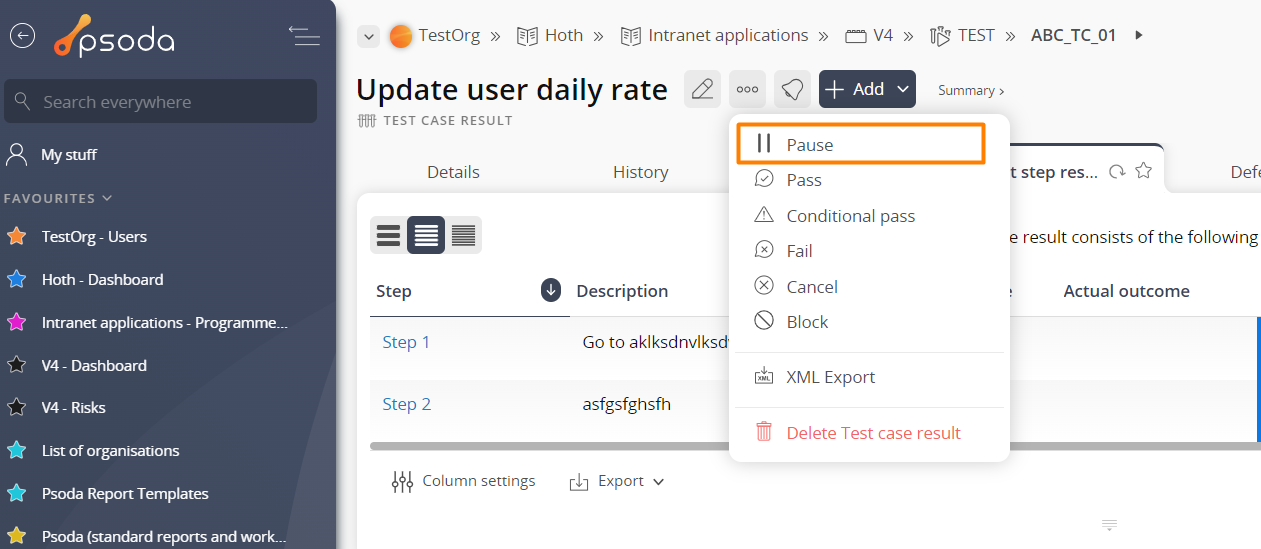
Task: Select the wide row spacing view
Action: (x=388, y=235)
